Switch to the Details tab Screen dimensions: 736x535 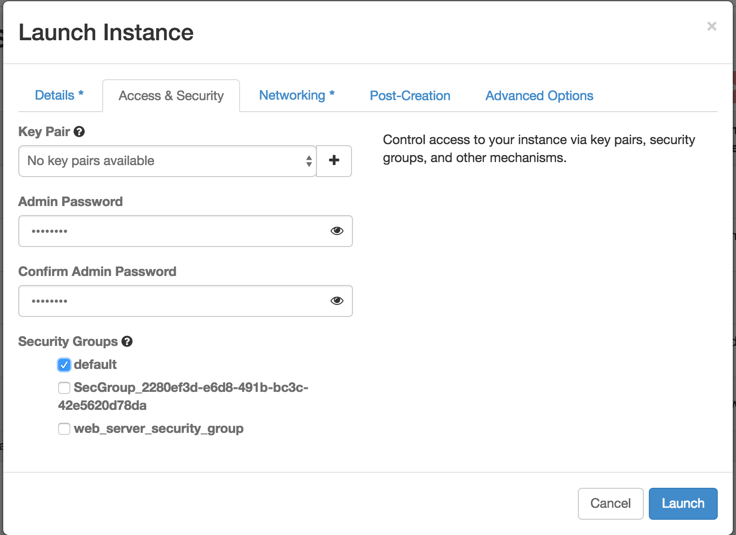click(59, 96)
